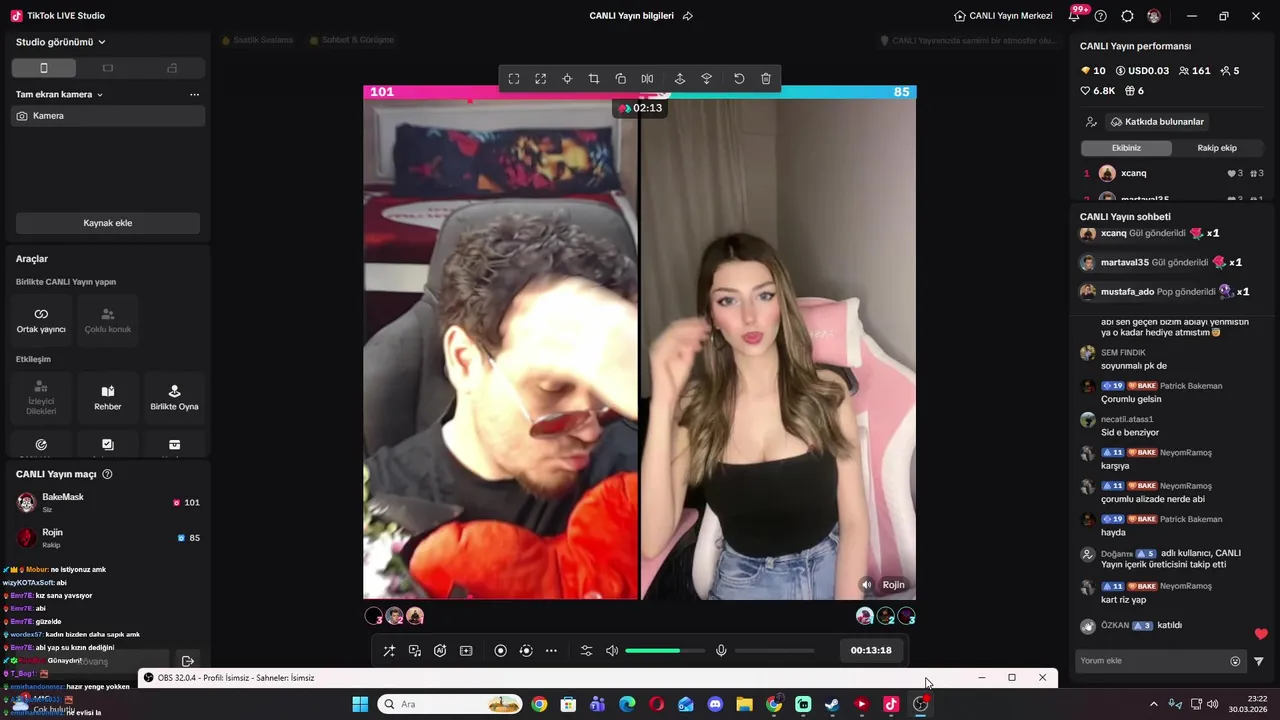Open the magic wand effects icon
The height and width of the screenshot is (720, 1280).
389,651
